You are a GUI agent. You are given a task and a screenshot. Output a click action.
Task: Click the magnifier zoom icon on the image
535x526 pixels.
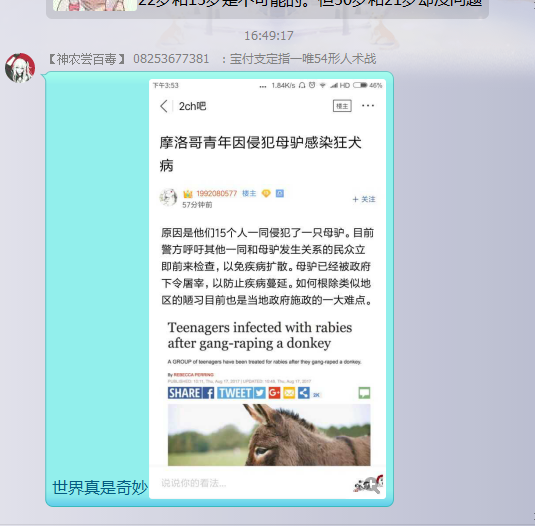pos(373,485)
